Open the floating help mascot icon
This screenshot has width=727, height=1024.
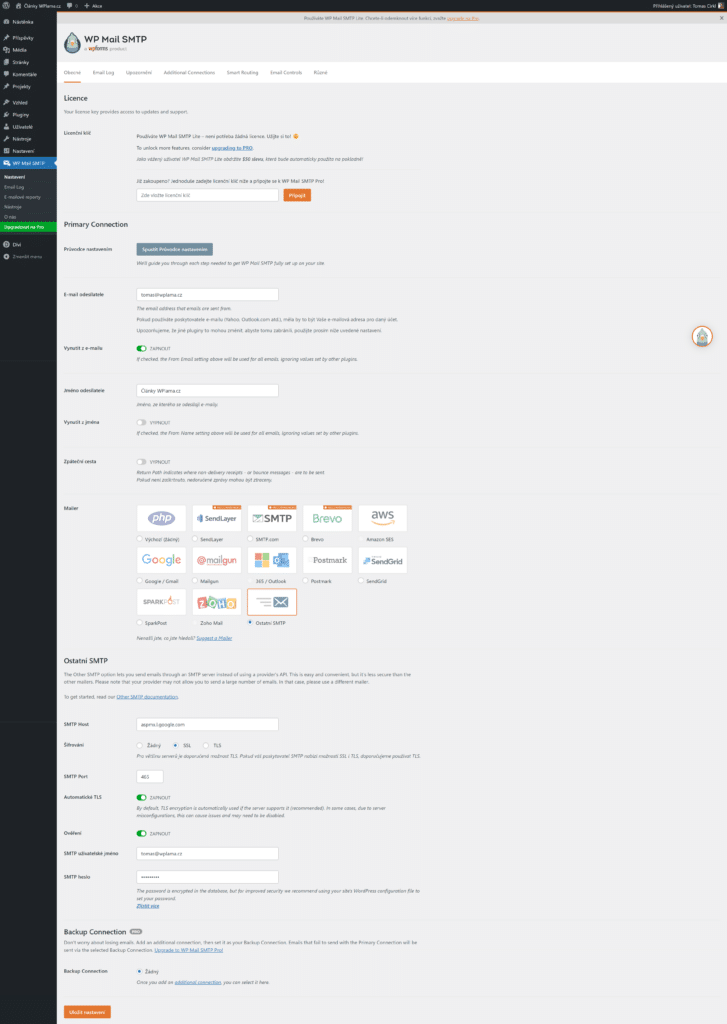point(702,336)
